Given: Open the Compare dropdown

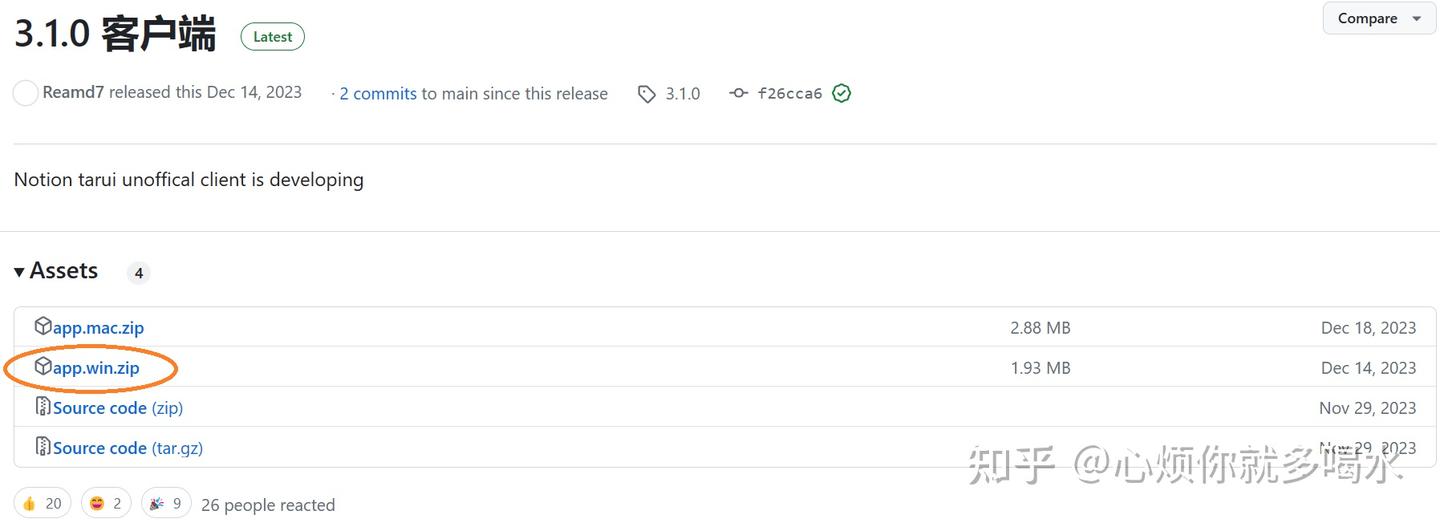Looking at the screenshot, I should (1379, 19).
